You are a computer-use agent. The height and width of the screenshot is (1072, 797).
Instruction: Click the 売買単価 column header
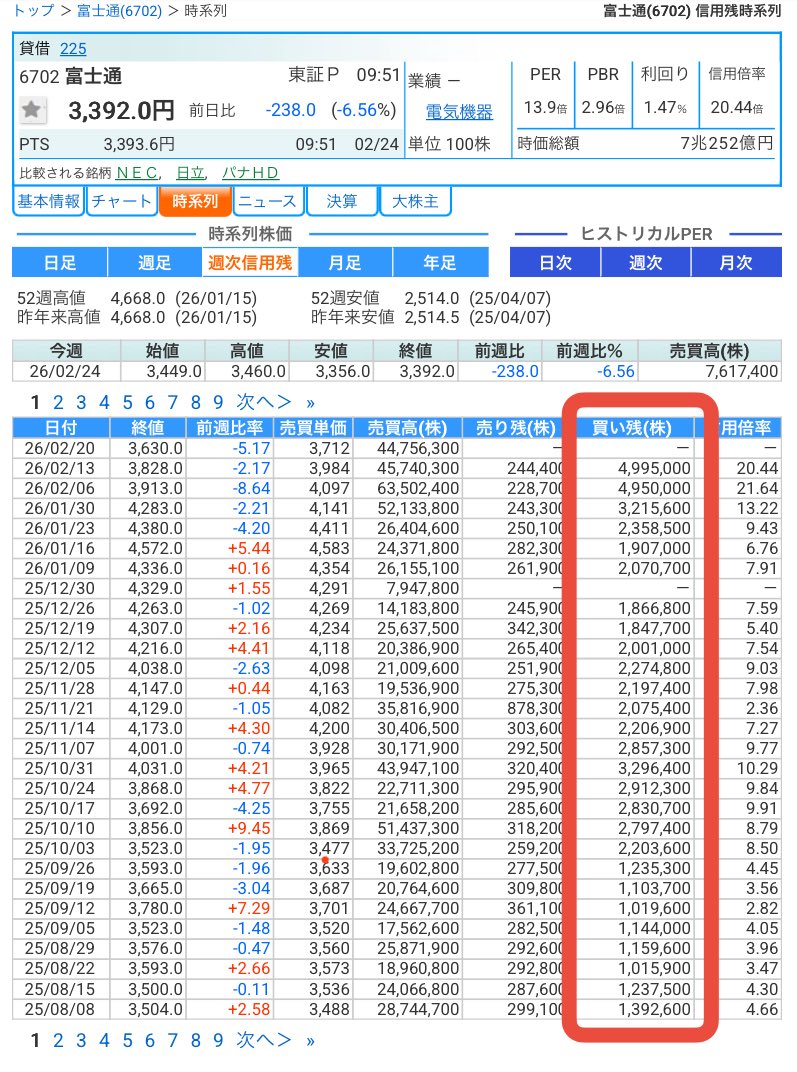314,428
